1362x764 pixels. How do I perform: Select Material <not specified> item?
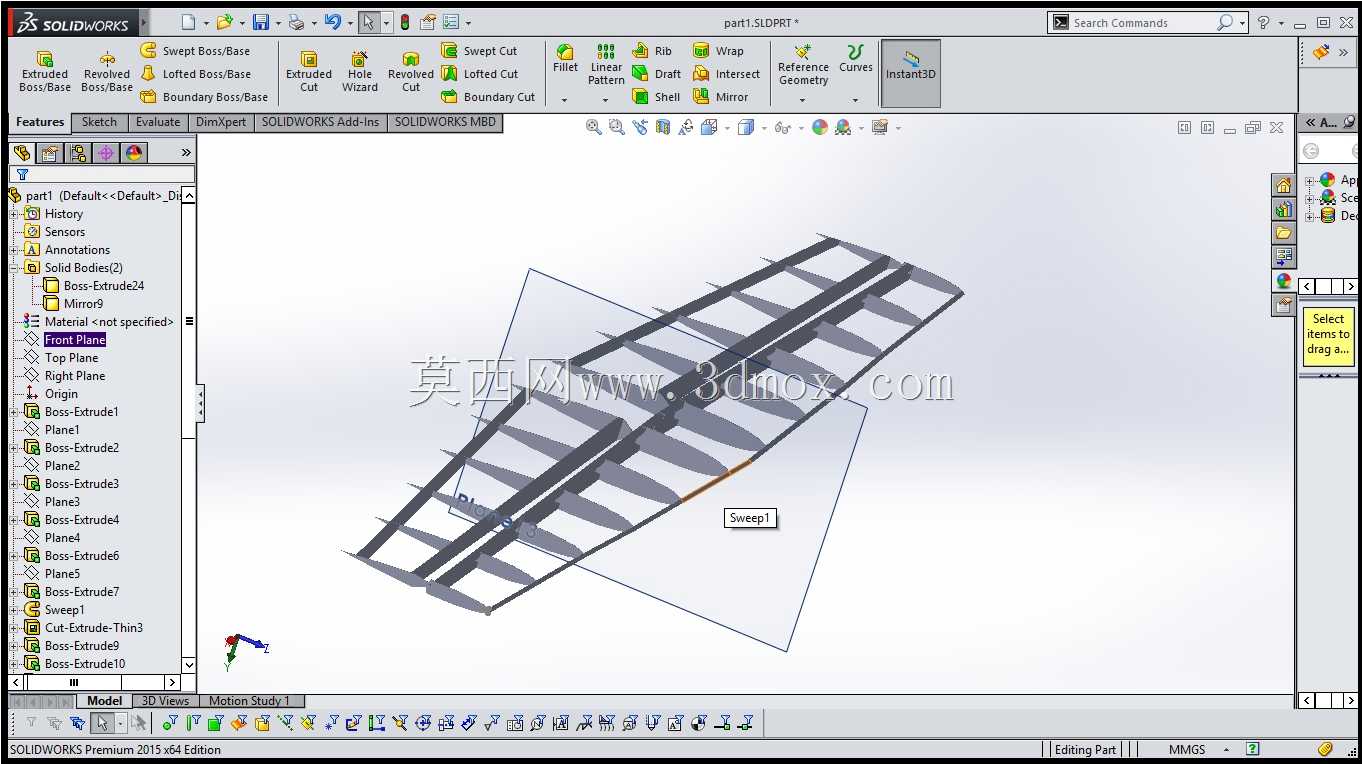[x=109, y=322]
